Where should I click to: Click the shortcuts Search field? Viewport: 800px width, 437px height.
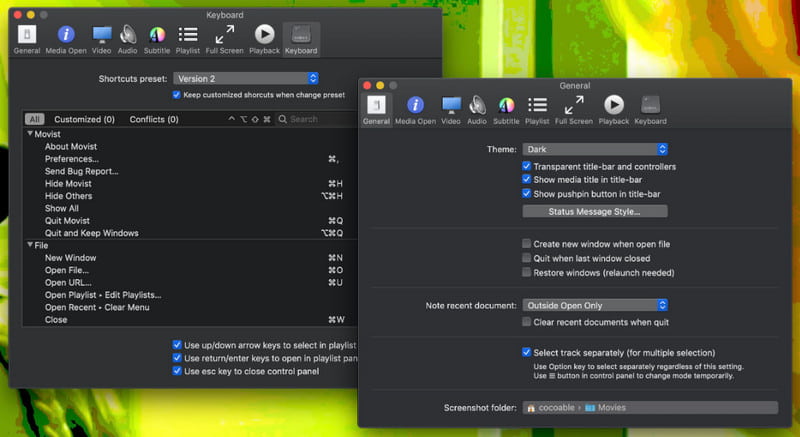click(315, 119)
